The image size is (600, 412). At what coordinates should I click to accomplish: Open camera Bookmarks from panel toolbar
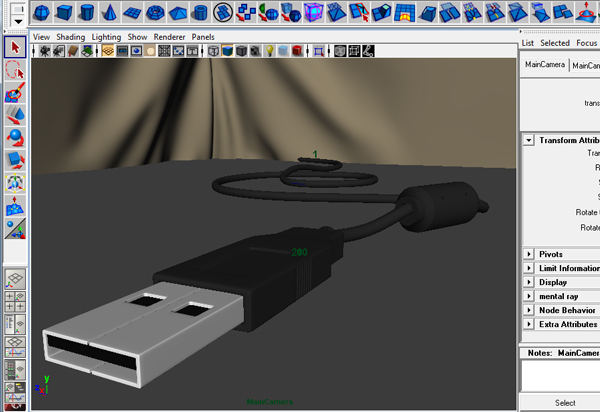tap(73, 51)
